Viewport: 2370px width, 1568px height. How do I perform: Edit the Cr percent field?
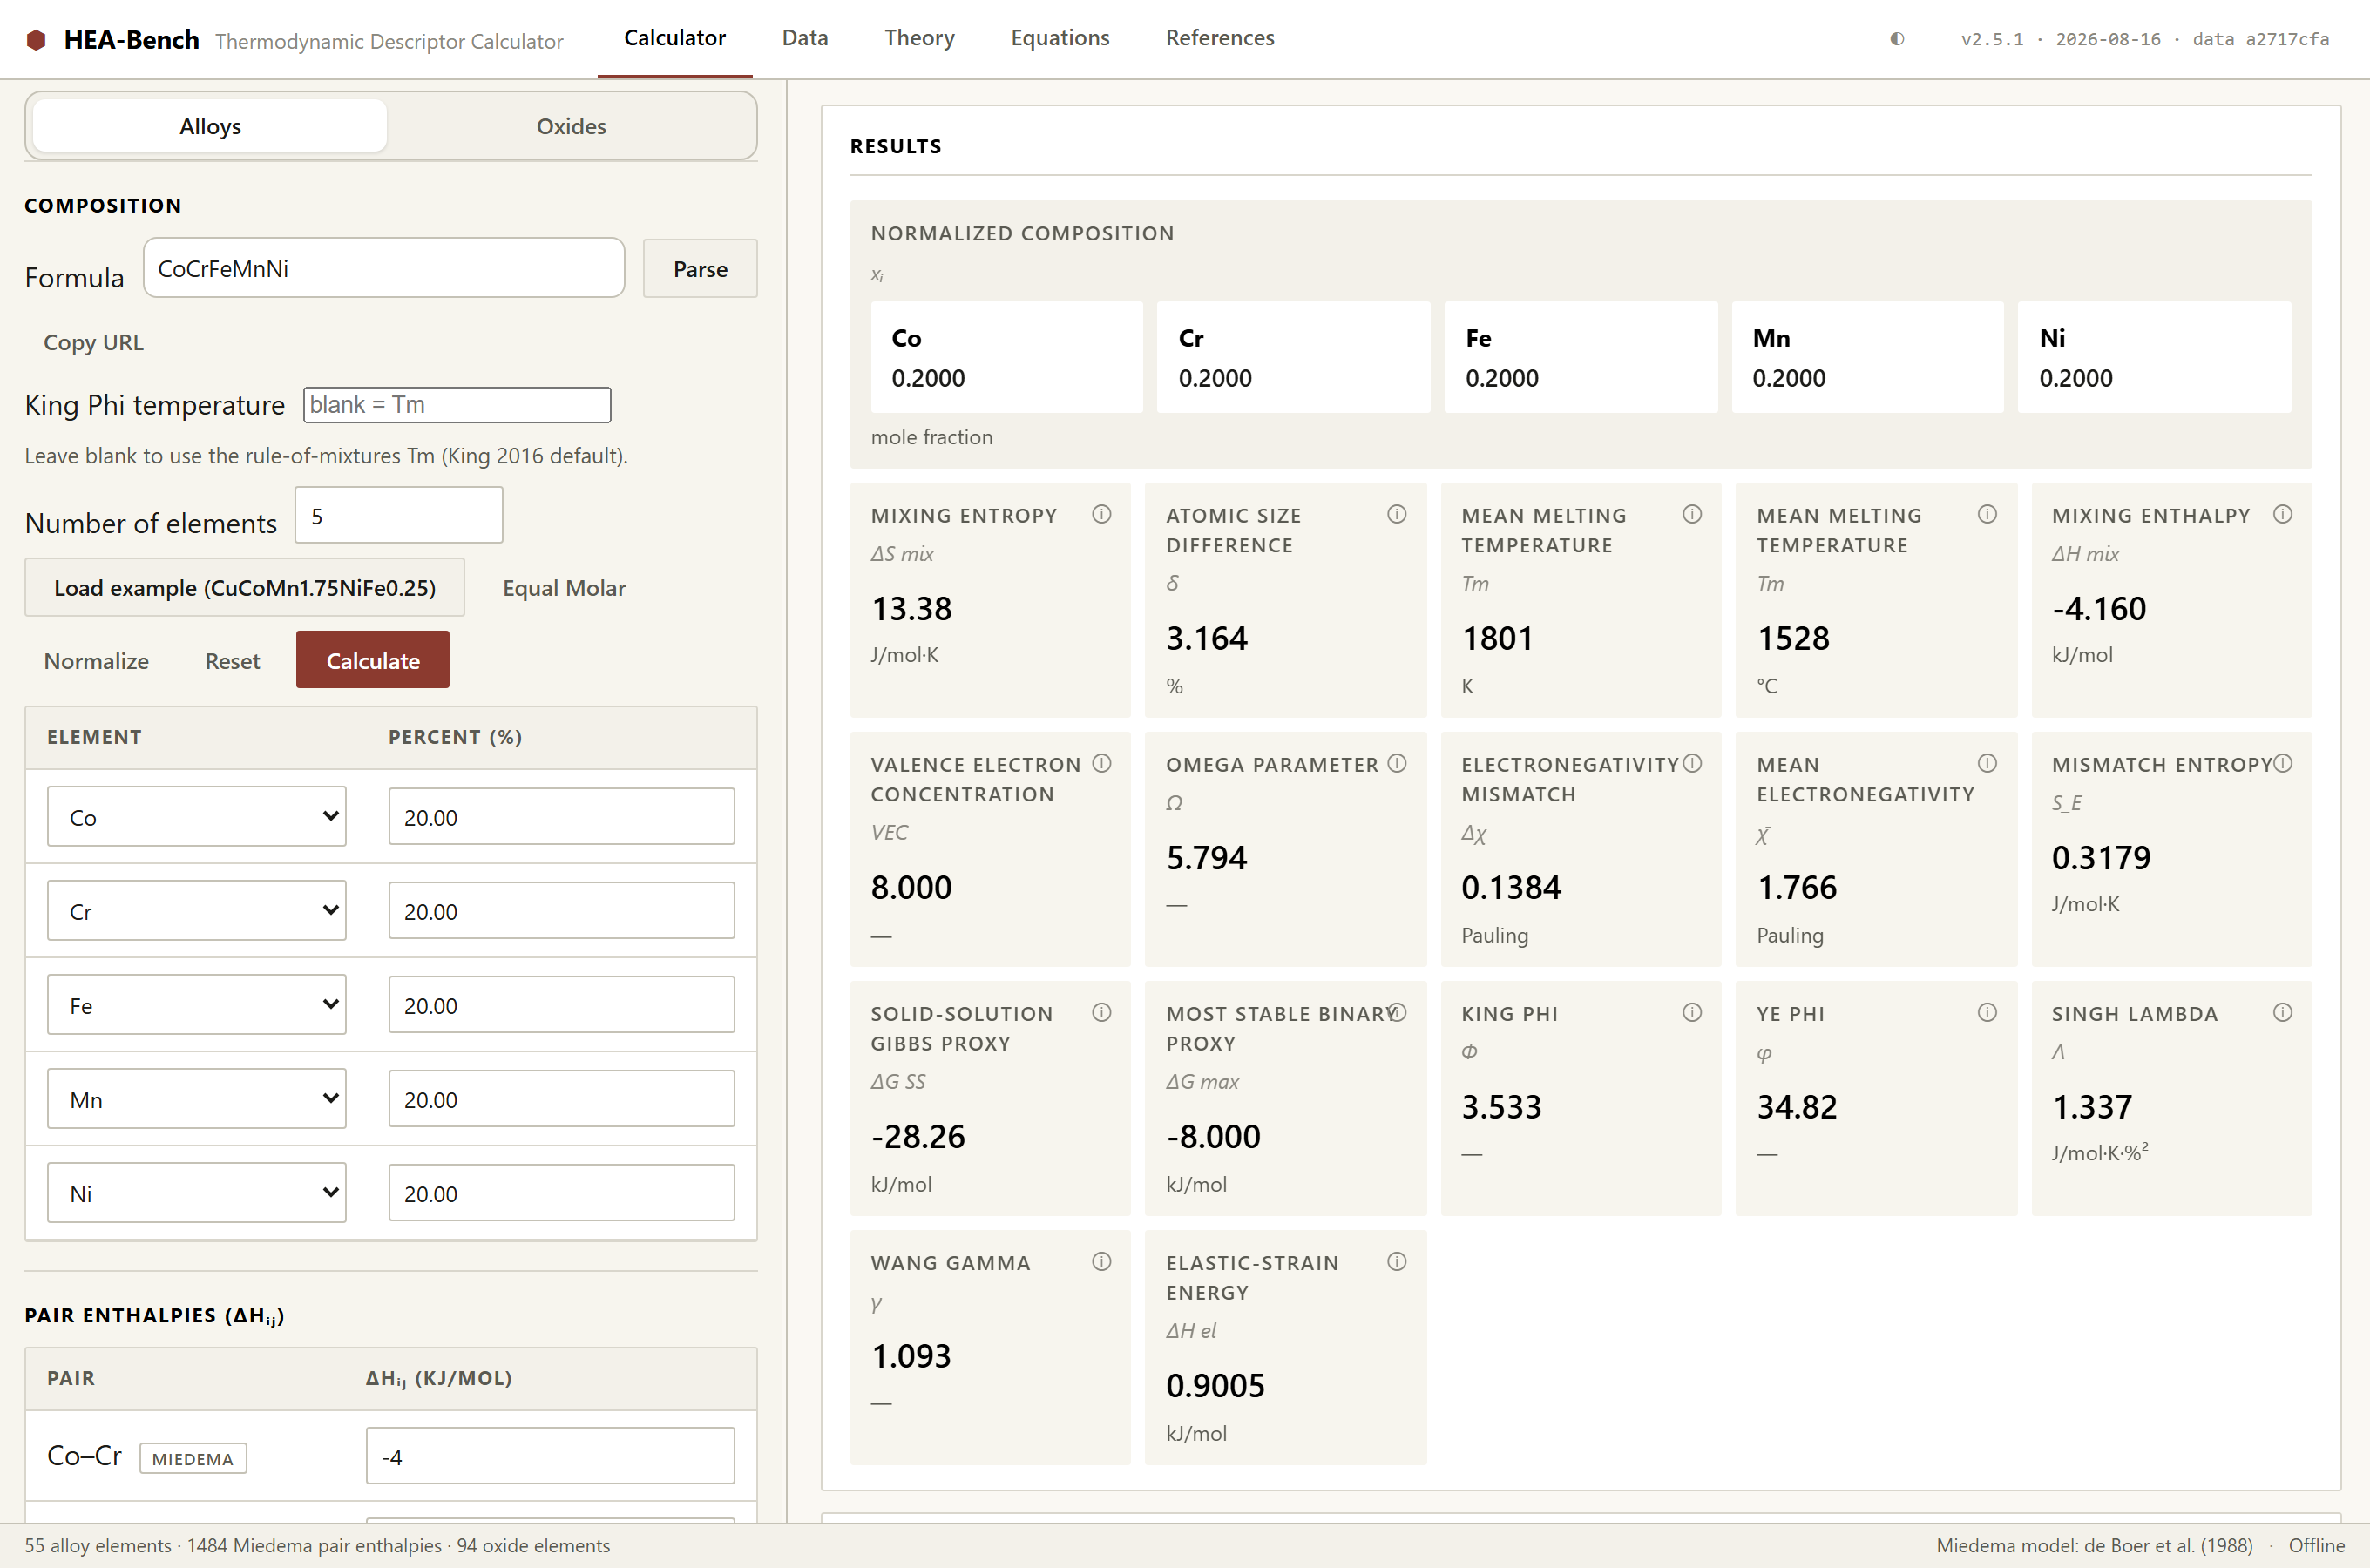point(561,910)
